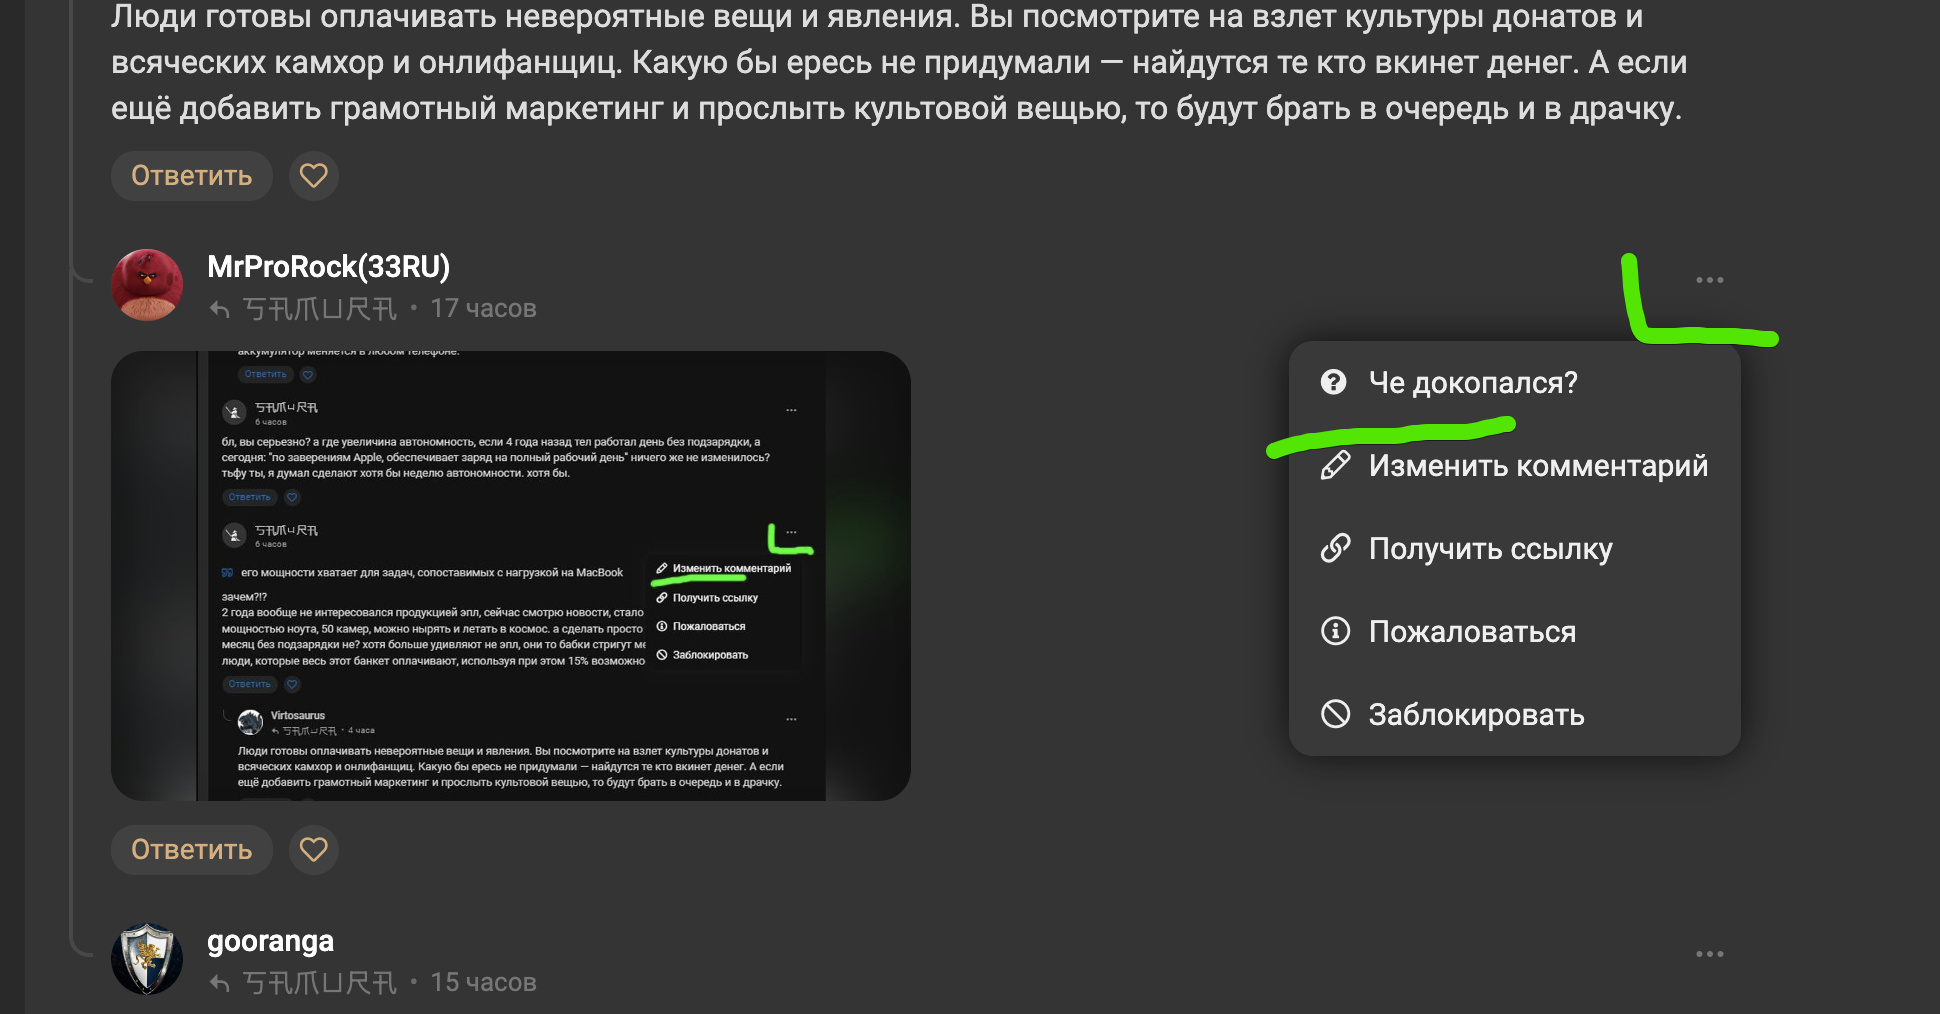Click the block circle icon
The height and width of the screenshot is (1014, 1940).
coord(1335,714)
